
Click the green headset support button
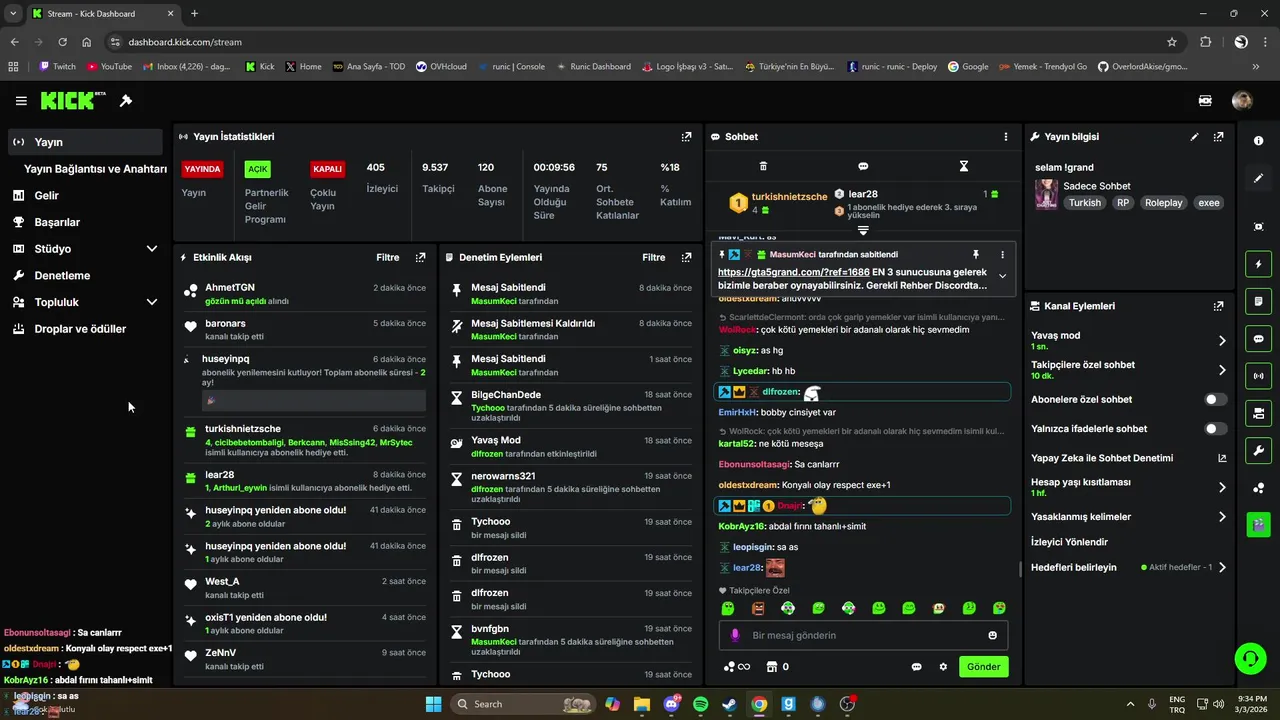(1250, 658)
